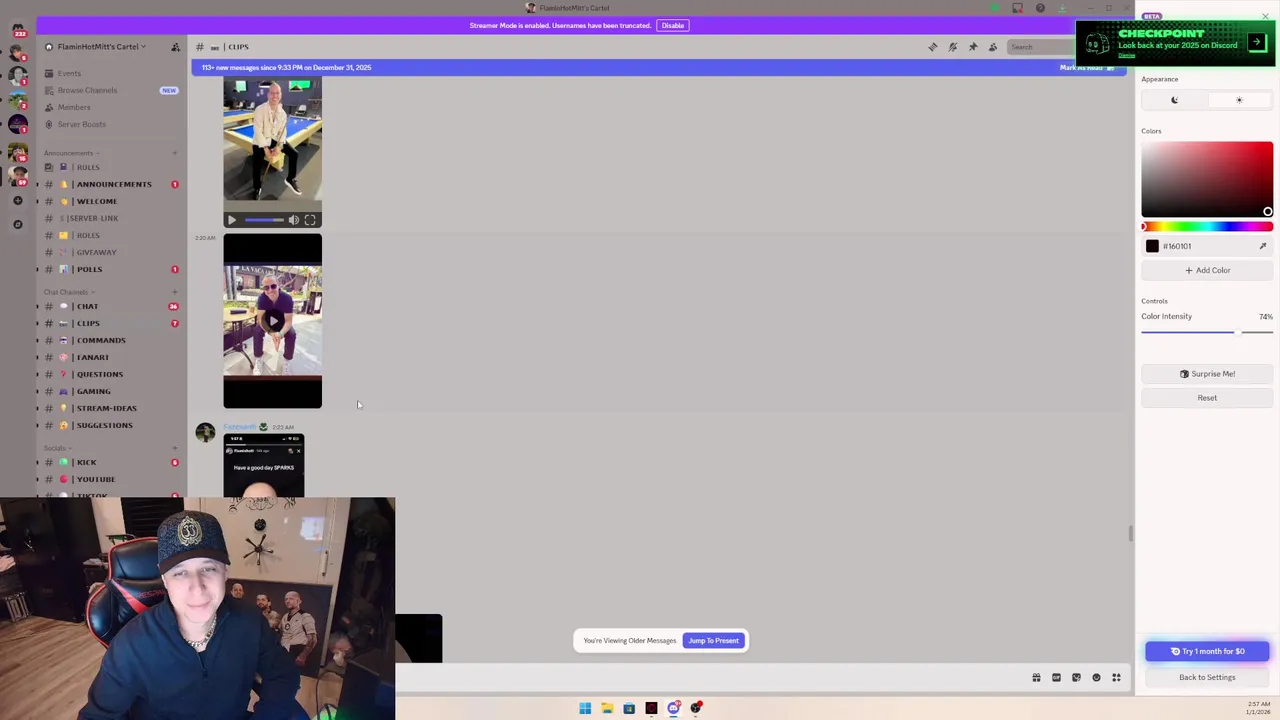Click the eyedropper icon next to #160101
This screenshot has height=720, width=1280.
click(x=1263, y=246)
